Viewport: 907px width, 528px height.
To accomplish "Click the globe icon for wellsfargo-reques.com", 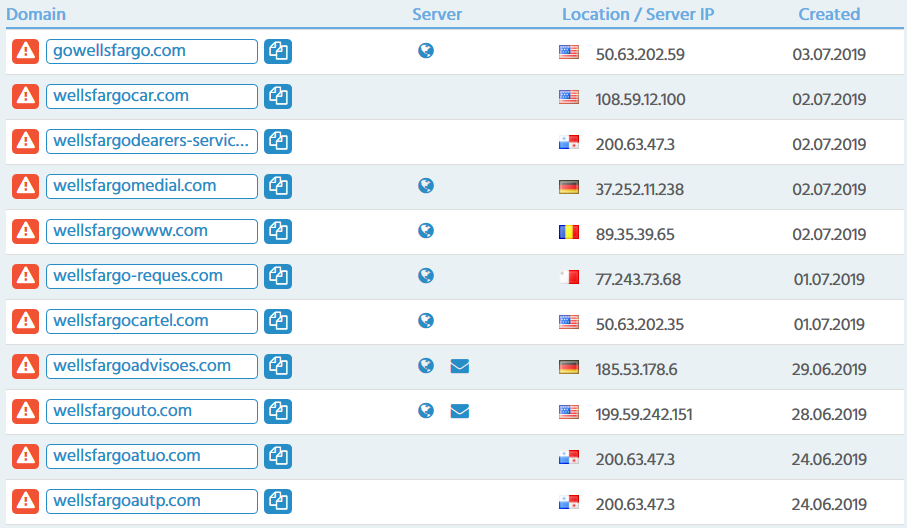I will tap(426, 276).
